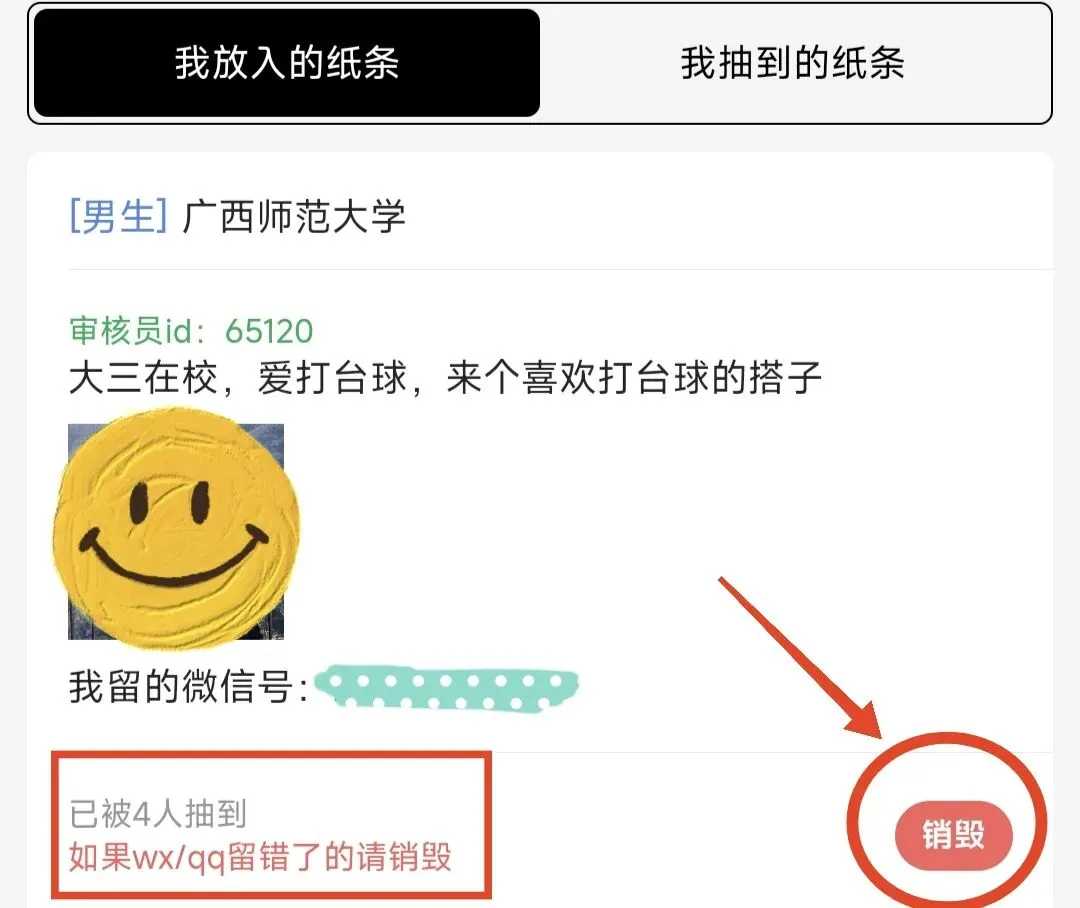The height and width of the screenshot is (908, 1080).
Task: Switch to the 我抽到的纸条 tab
Action: click(x=793, y=63)
